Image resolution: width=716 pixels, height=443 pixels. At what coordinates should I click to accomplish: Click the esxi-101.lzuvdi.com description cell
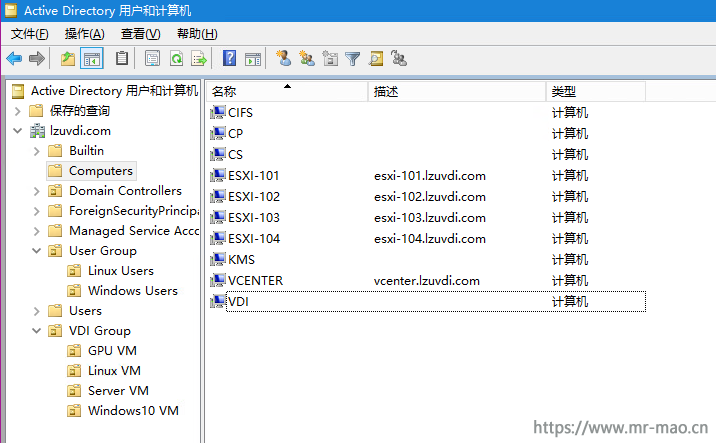[430, 176]
